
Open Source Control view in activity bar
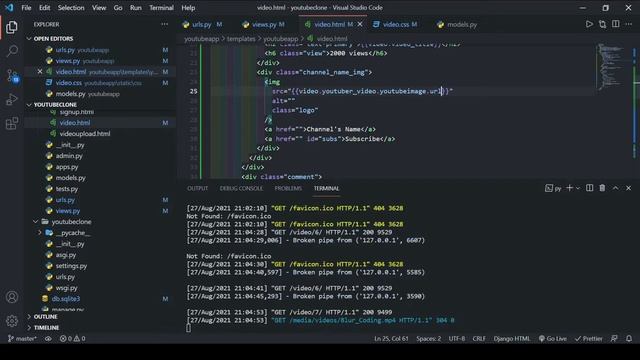click(x=12, y=76)
